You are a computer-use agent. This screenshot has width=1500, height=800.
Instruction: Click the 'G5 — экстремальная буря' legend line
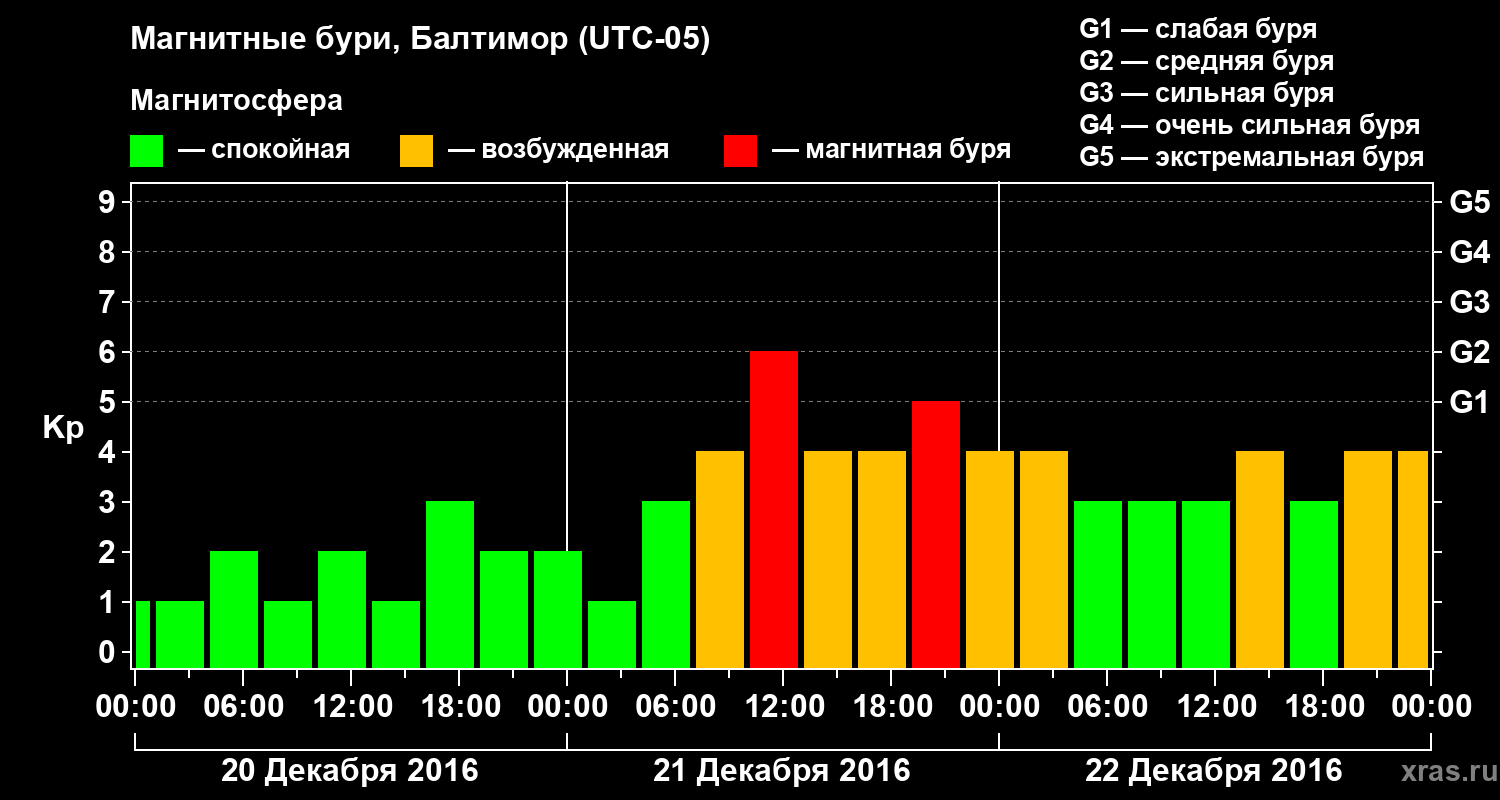tap(1252, 157)
